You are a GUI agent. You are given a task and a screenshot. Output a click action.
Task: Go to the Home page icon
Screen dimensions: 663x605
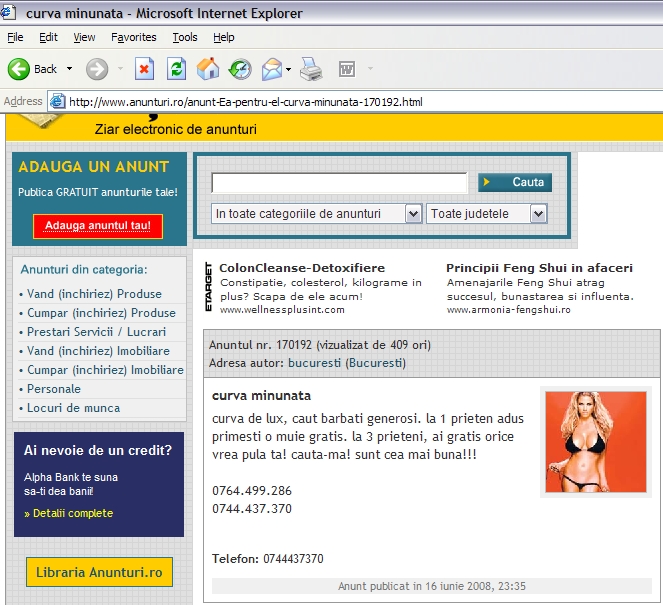pos(208,68)
